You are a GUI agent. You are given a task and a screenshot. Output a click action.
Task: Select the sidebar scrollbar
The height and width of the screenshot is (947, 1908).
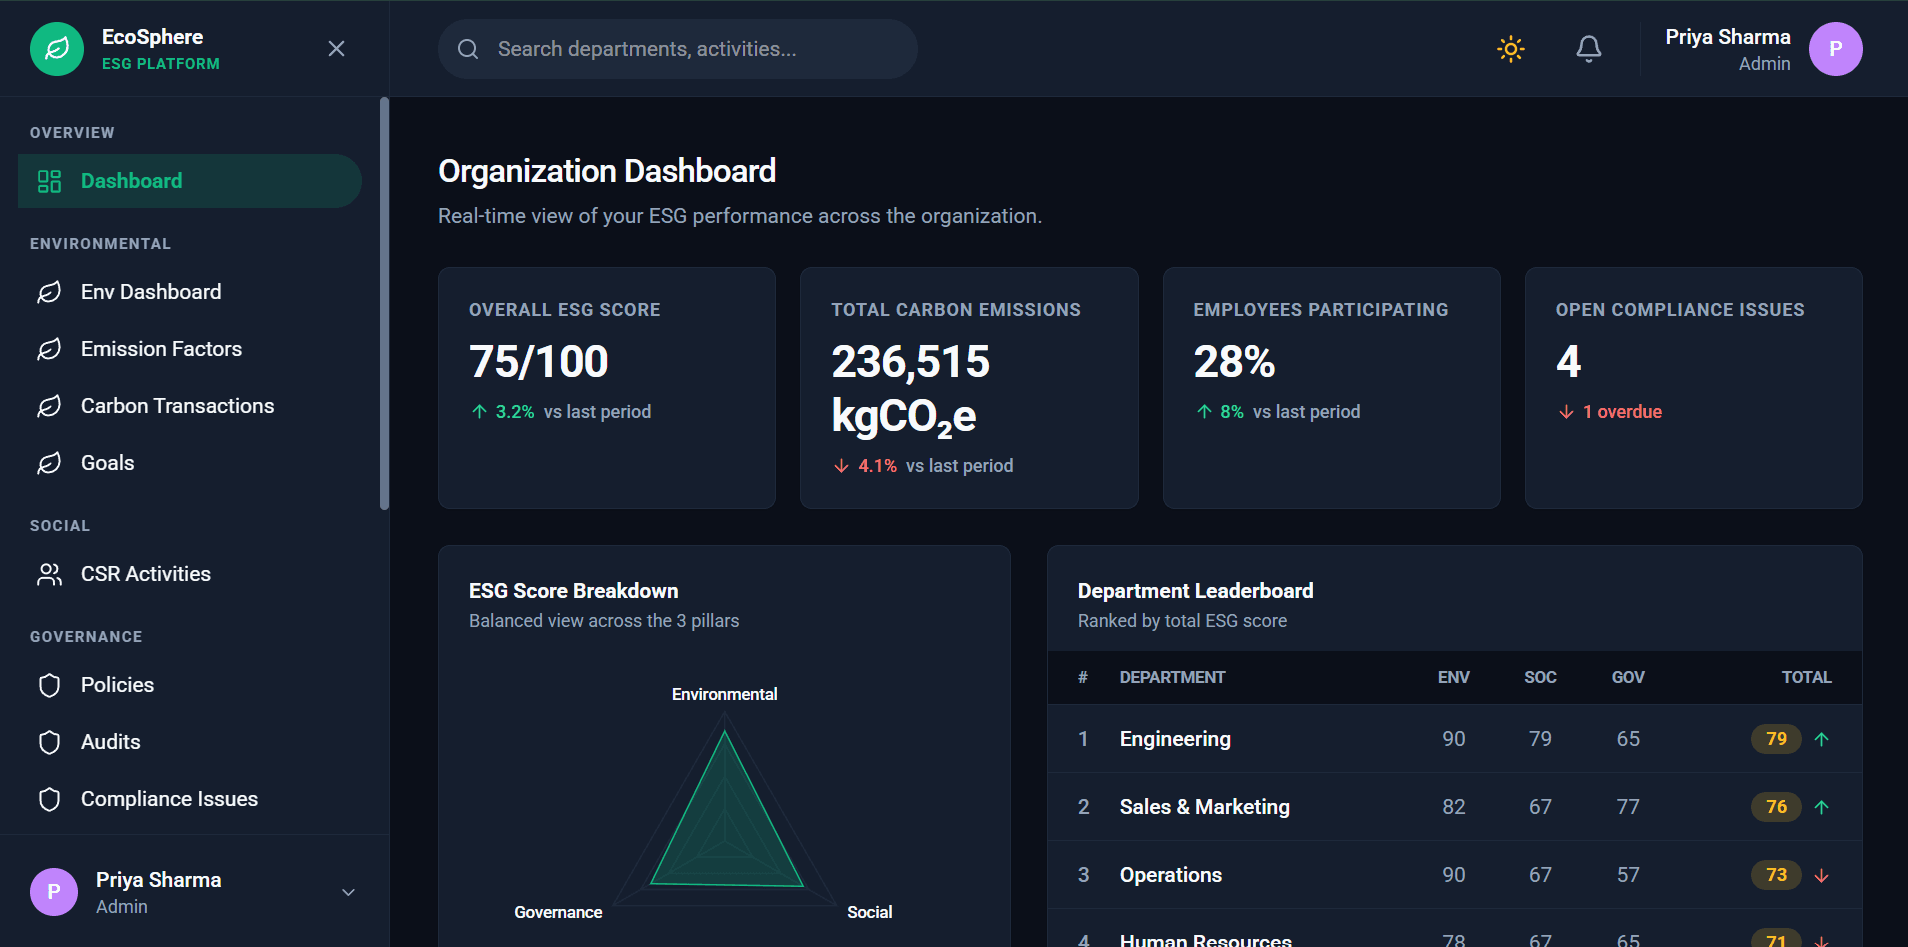coord(384,304)
